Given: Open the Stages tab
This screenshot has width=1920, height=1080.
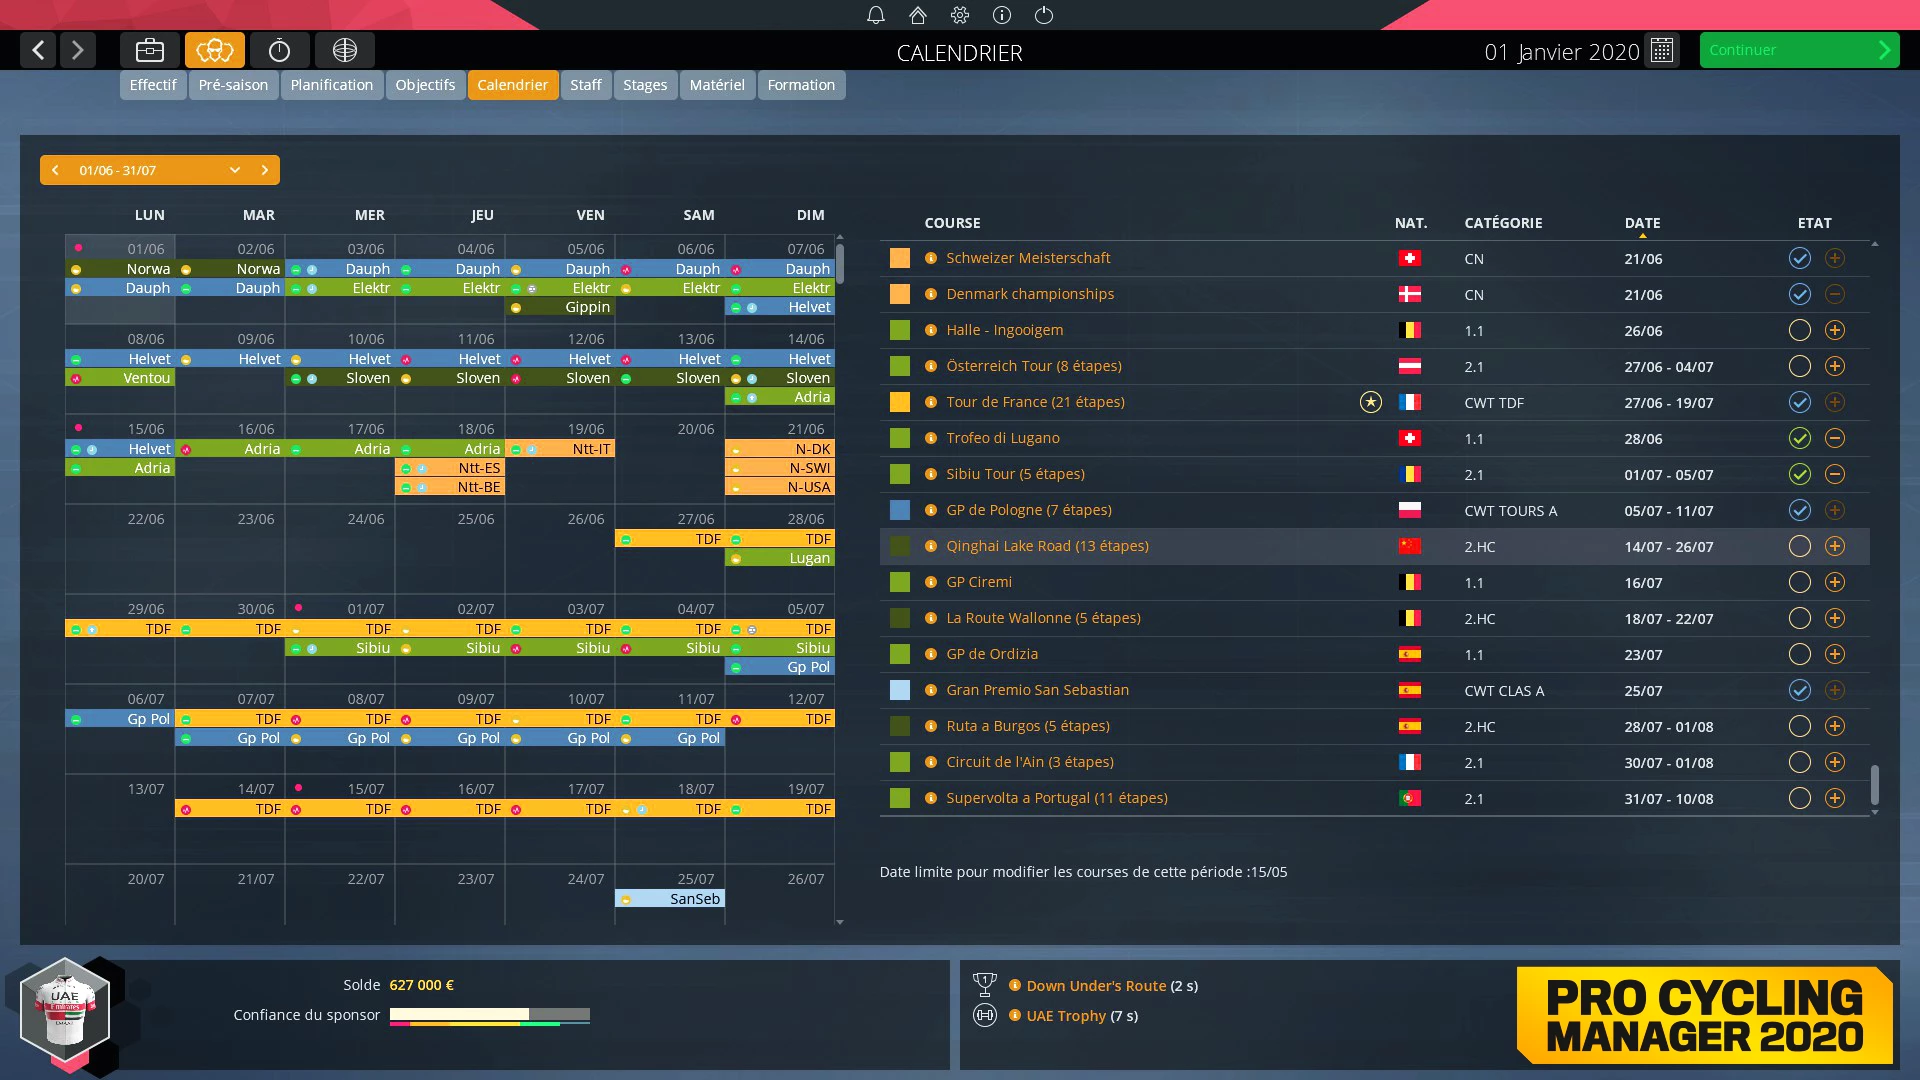Looking at the screenshot, I should tap(645, 85).
